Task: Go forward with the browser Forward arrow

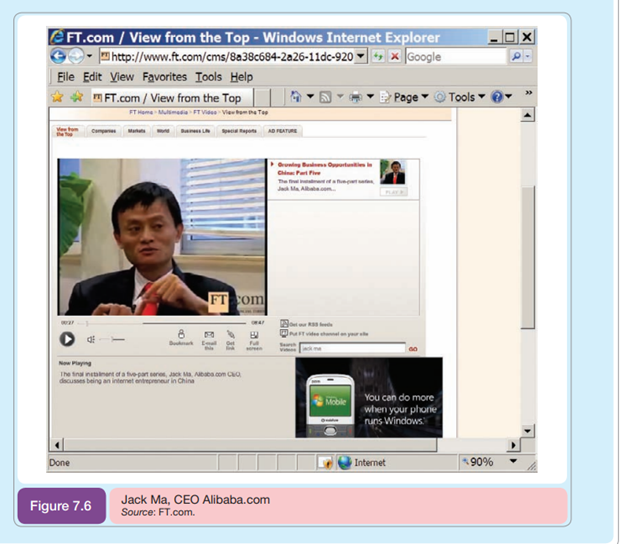Action: point(76,56)
